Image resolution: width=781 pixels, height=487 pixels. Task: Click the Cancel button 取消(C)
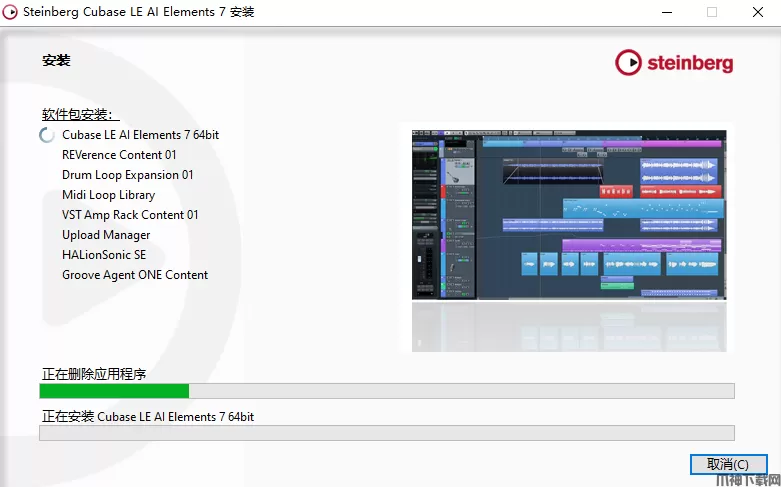[x=728, y=465]
